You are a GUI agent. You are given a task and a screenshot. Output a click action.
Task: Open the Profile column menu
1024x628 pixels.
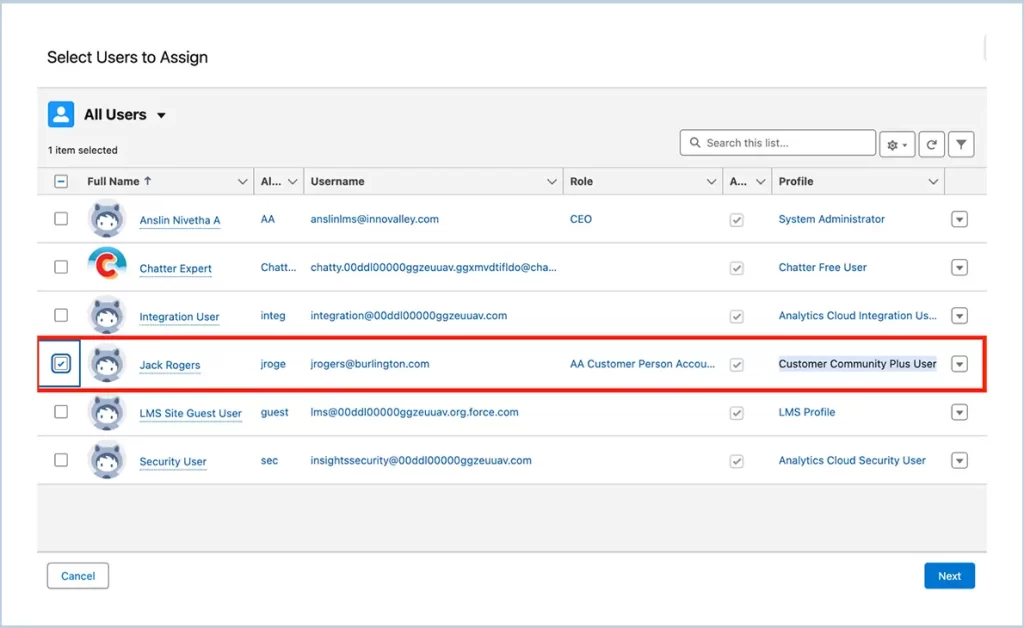[933, 181]
